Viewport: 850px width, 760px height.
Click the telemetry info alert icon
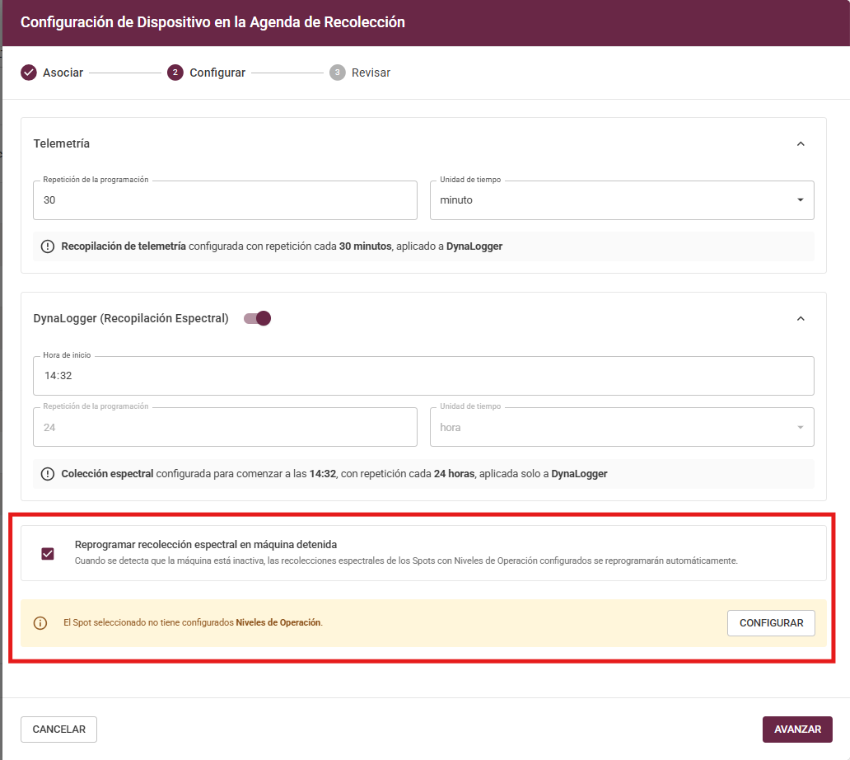(x=48, y=246)
